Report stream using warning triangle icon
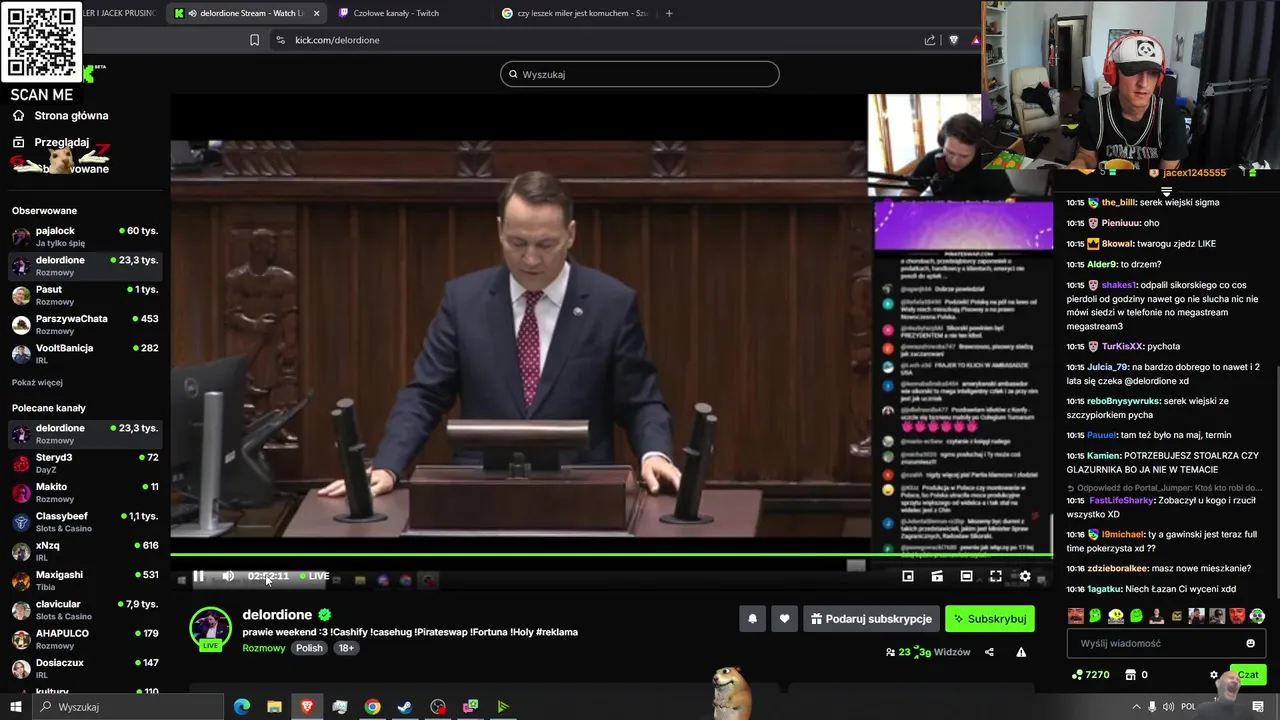Image resolution: width=1280 pixels, height=720 pixels. (x=1021, y=652)
